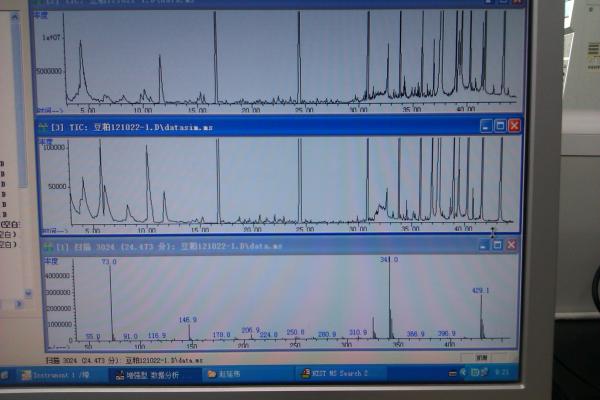The height and width of the screenshot is (400, 600).
Task: Minimize the [1] scan 3024 spectrum window
Action: point(483,245)
